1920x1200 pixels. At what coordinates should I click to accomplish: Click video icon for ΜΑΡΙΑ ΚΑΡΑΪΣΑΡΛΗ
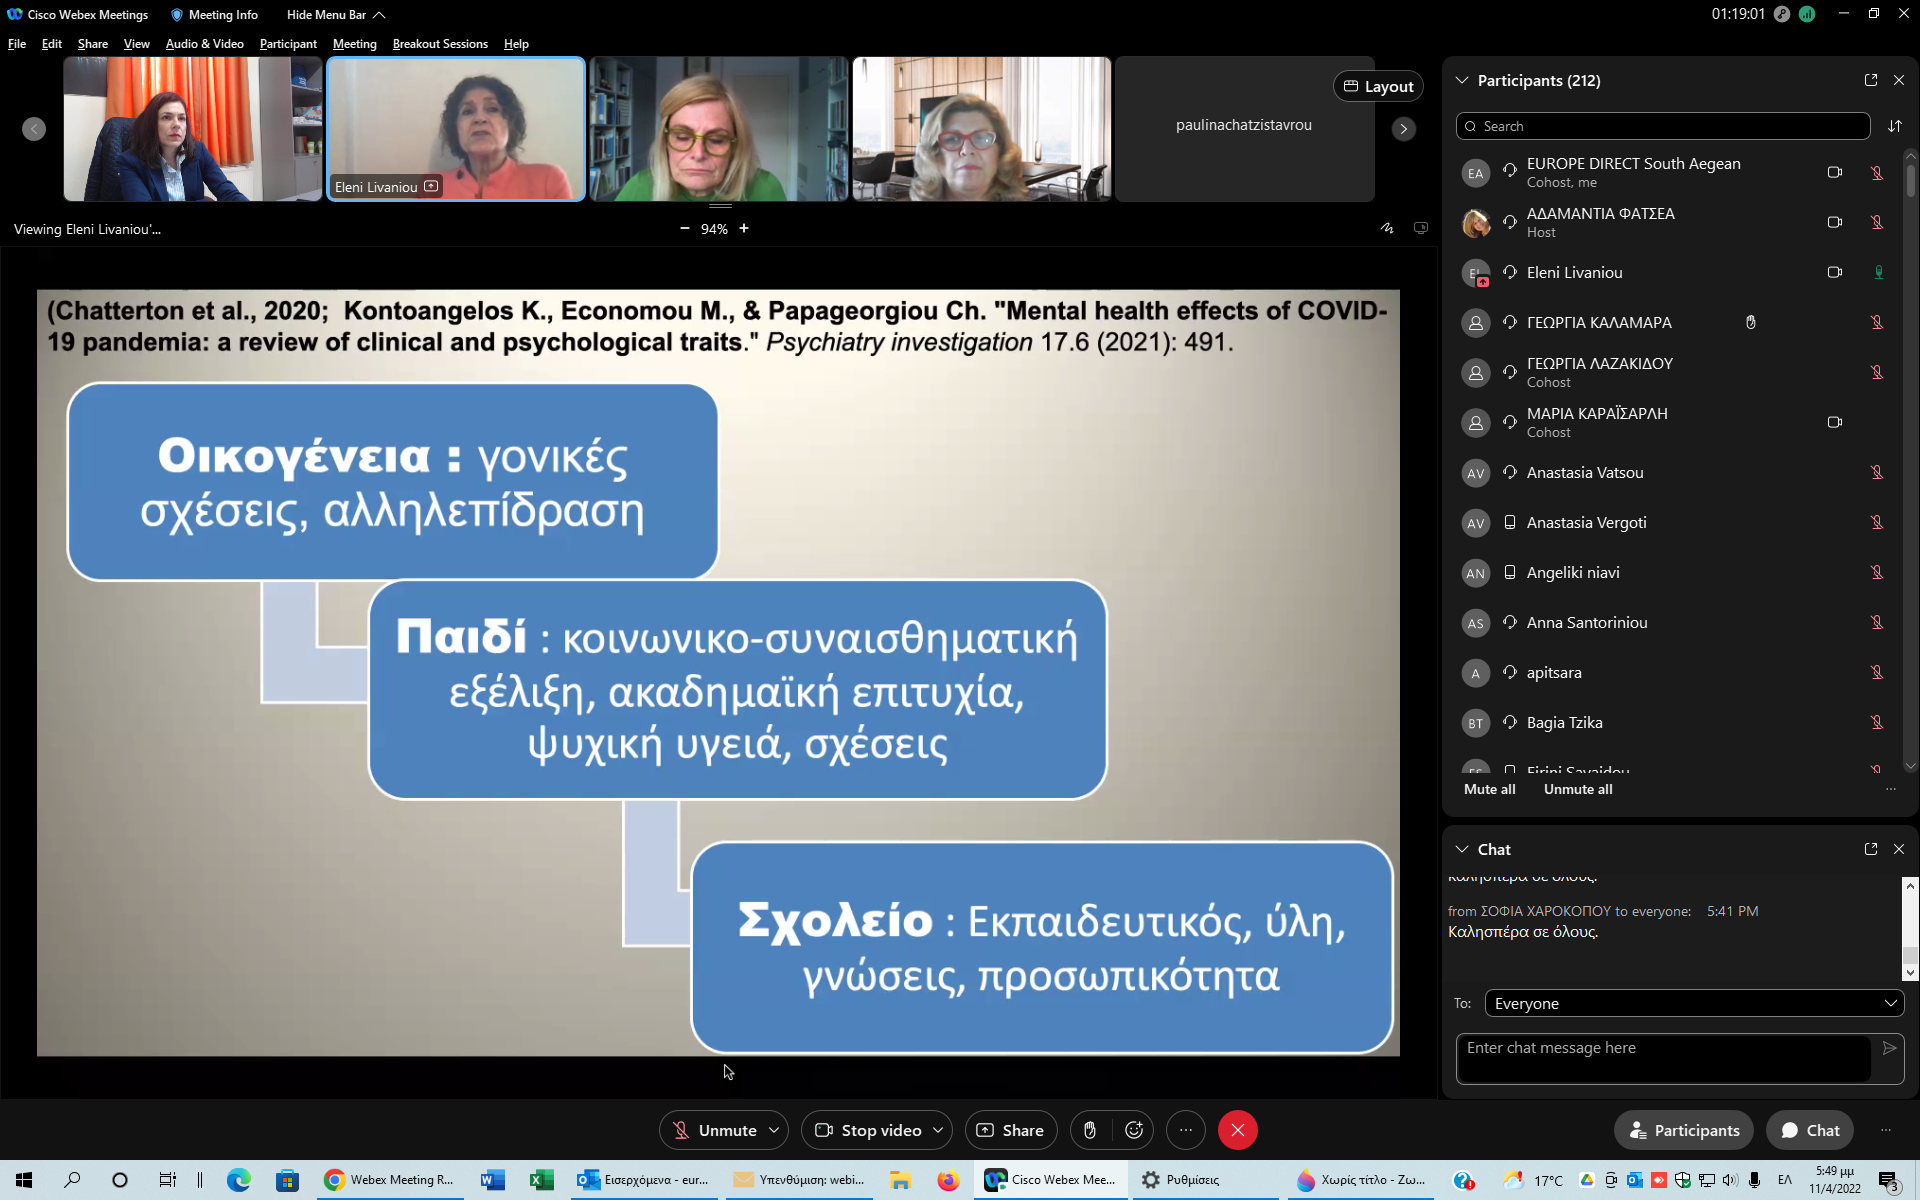pos(1835,422)
